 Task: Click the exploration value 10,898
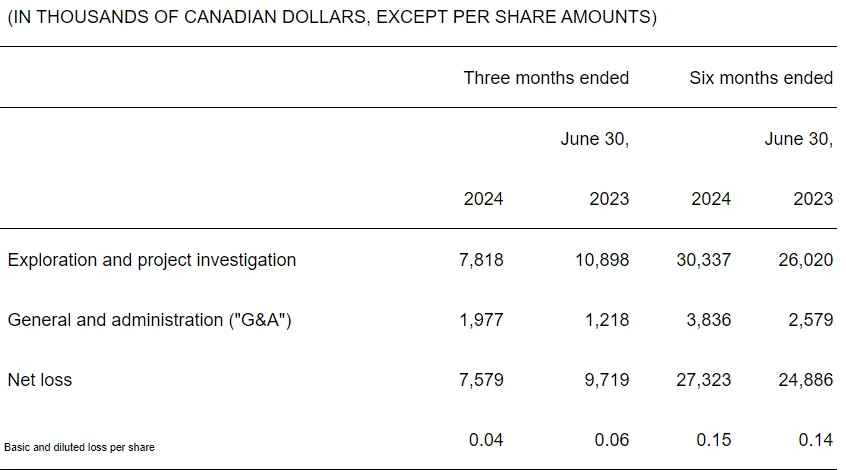click(x=599, y=260)
